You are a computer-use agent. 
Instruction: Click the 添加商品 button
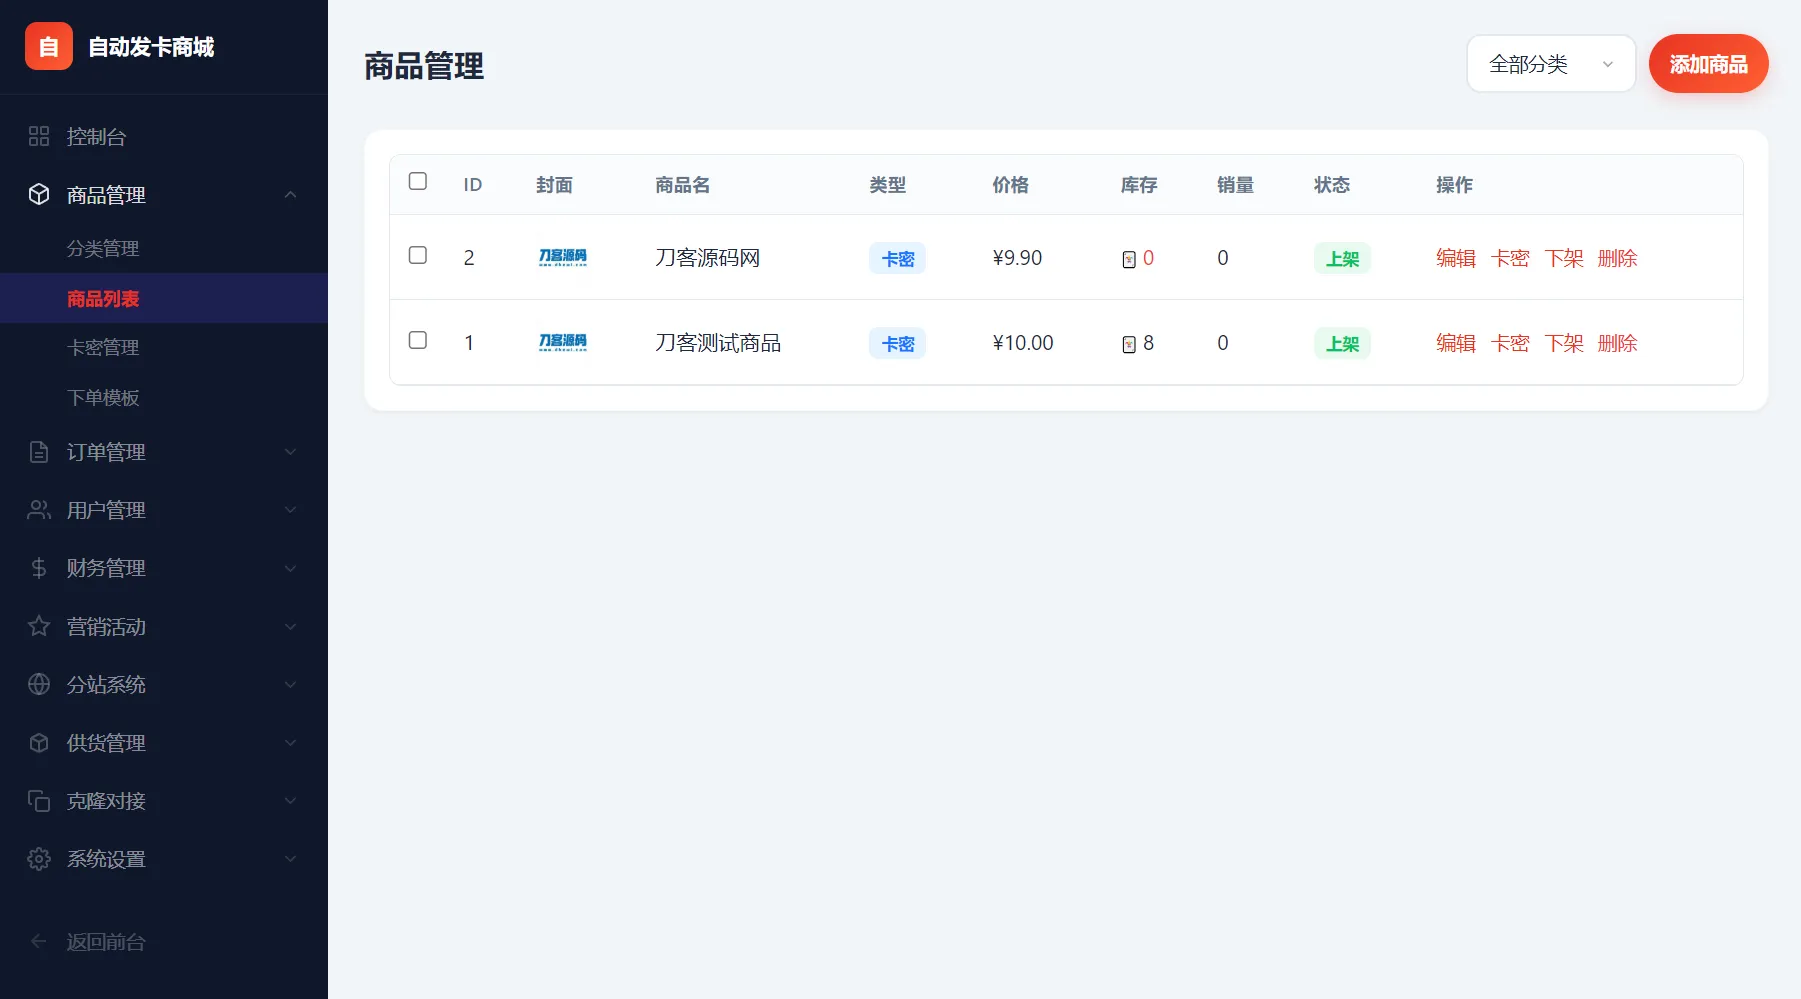point(1708,63)
